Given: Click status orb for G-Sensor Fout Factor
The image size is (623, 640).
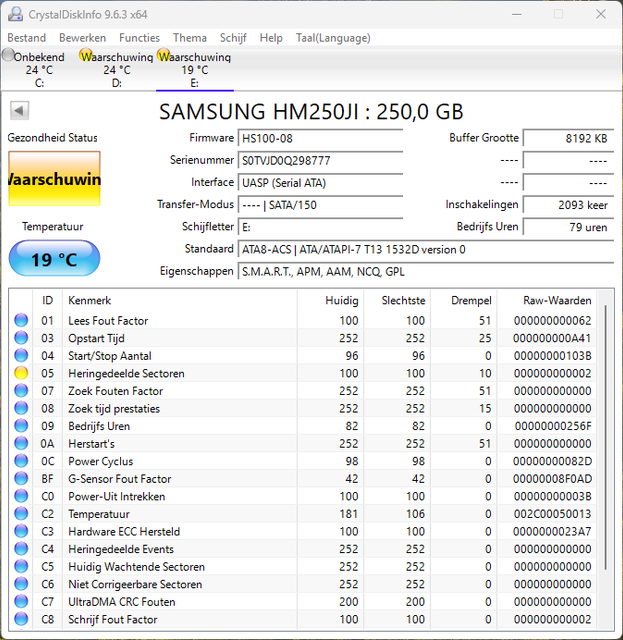Looking at the screenshot, I should pyautogui.click(x=21, y=478).
